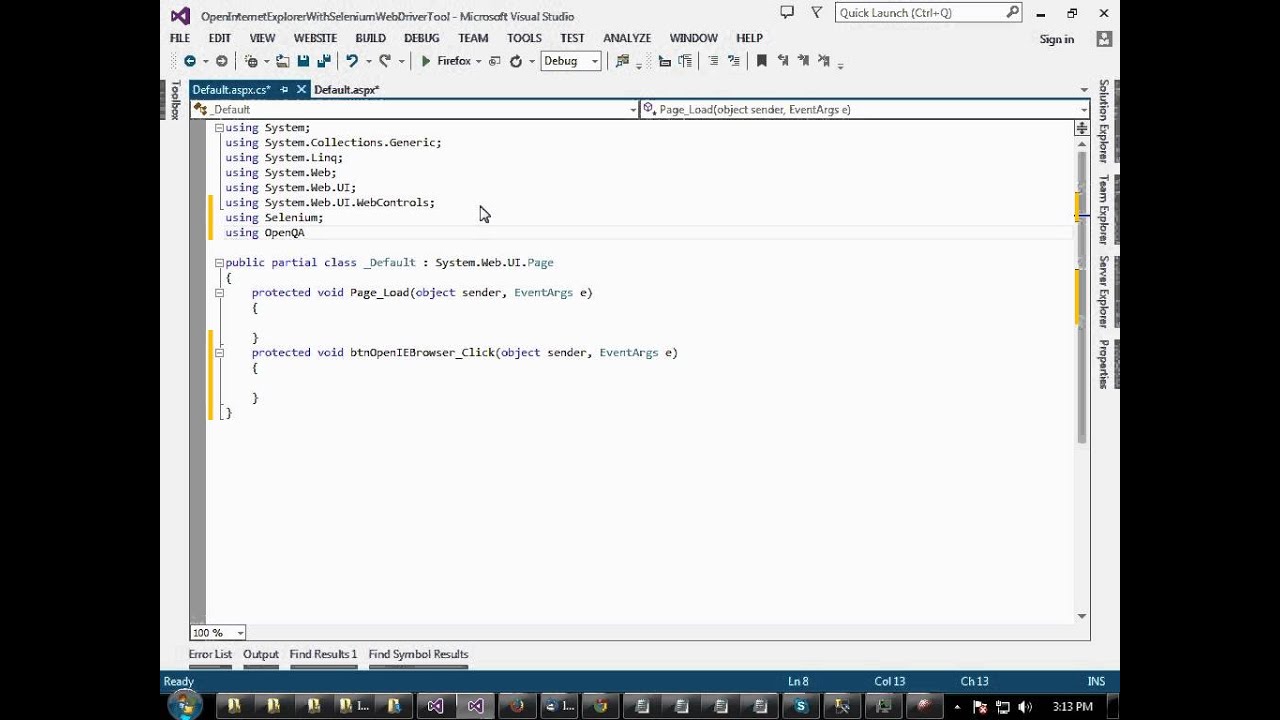Clear all bookmarks icon
This screenshot has width=1280, height=720.
824,61
